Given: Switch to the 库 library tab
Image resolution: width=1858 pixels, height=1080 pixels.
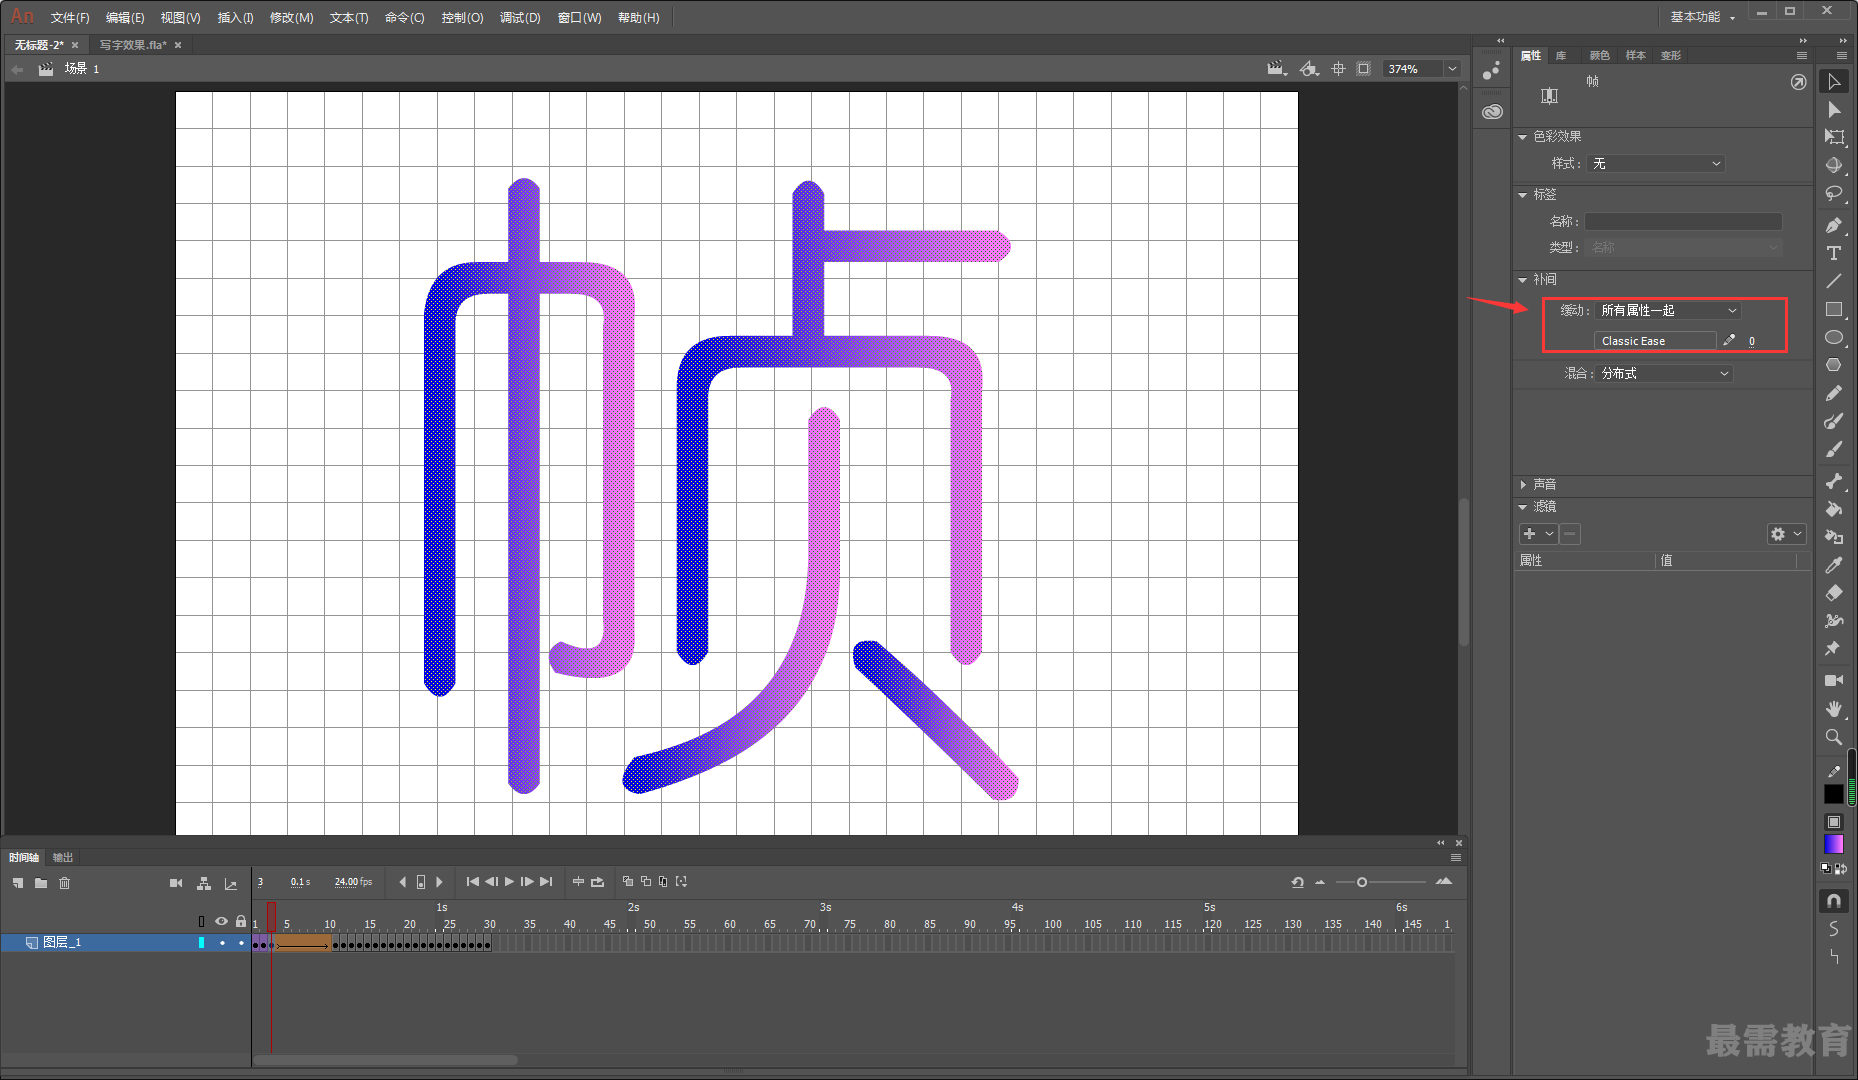Looking at the screenshot, I should point(1561,55).
